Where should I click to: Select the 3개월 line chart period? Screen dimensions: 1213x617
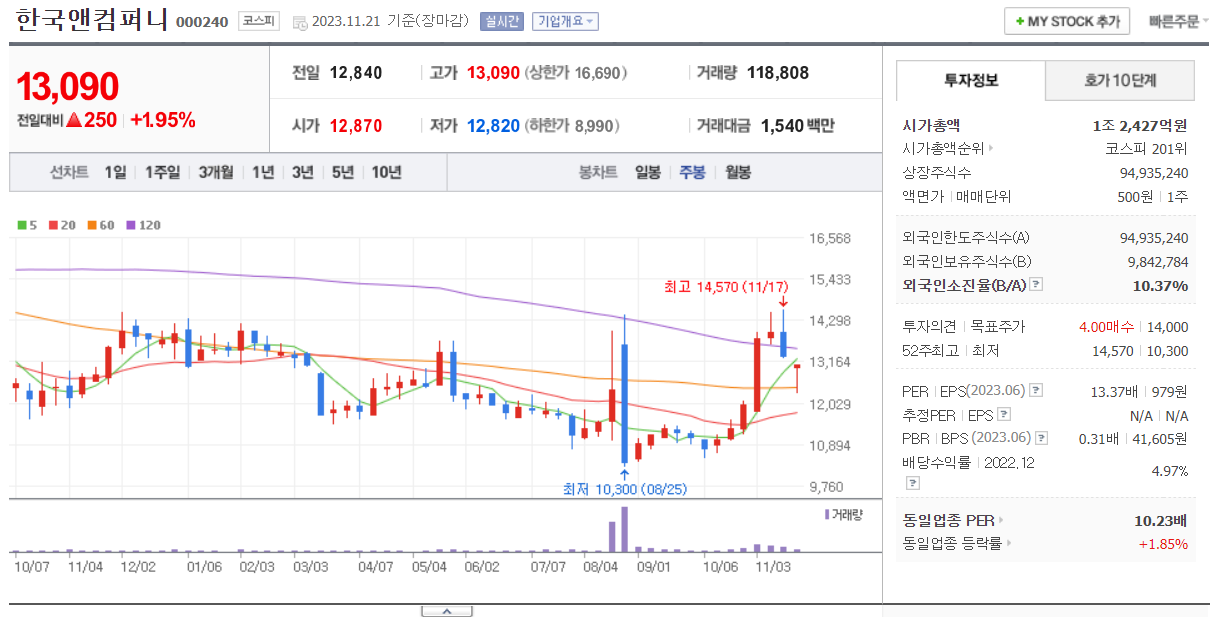coord(215,172)
